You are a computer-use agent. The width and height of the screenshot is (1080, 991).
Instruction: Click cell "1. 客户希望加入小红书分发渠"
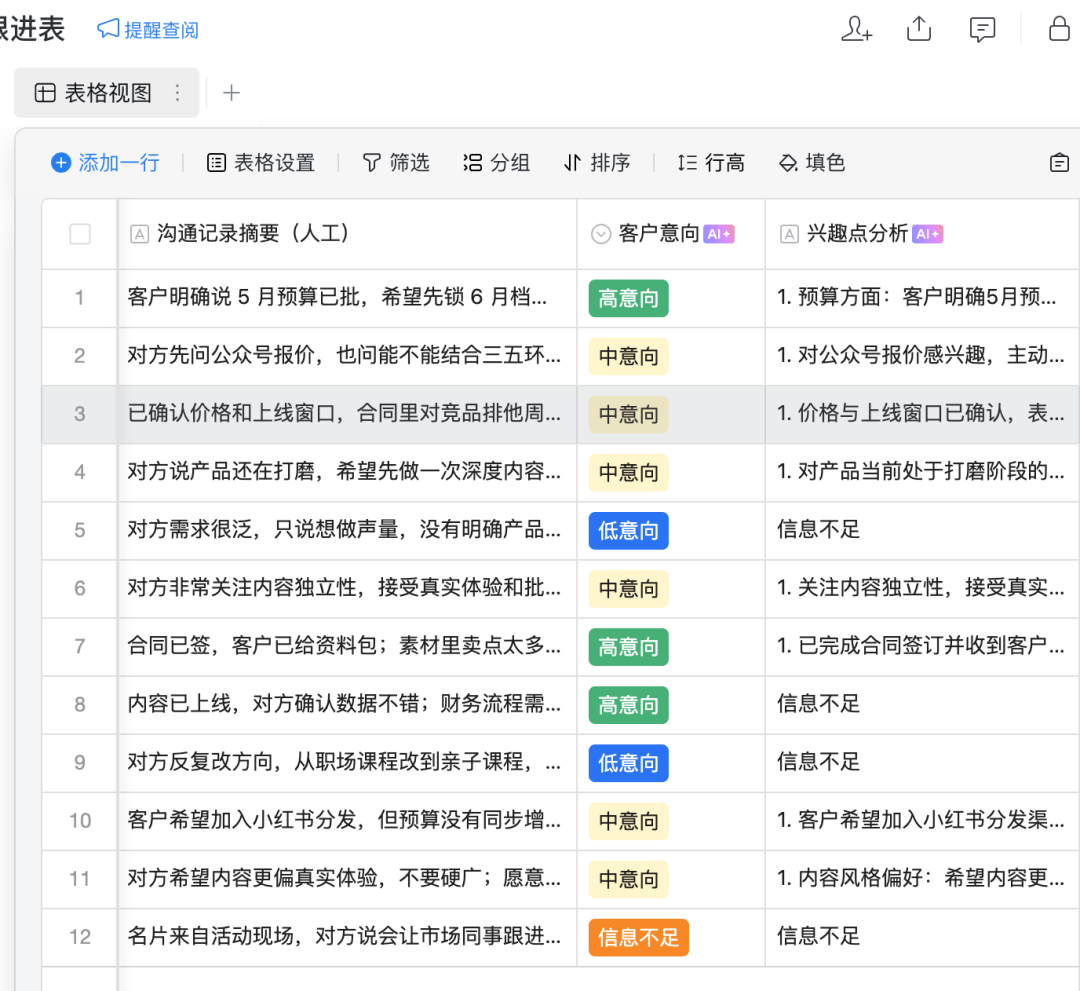click(922, 821)
